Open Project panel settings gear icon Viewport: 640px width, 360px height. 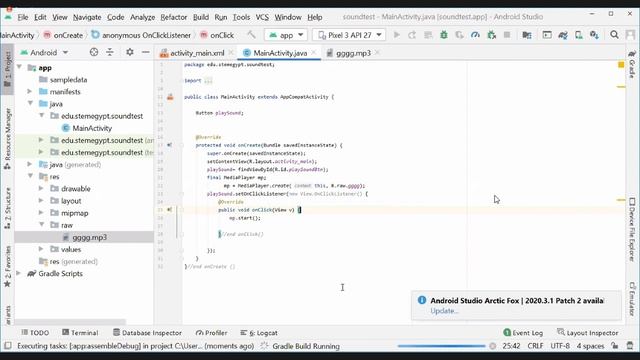pos(130,52)
